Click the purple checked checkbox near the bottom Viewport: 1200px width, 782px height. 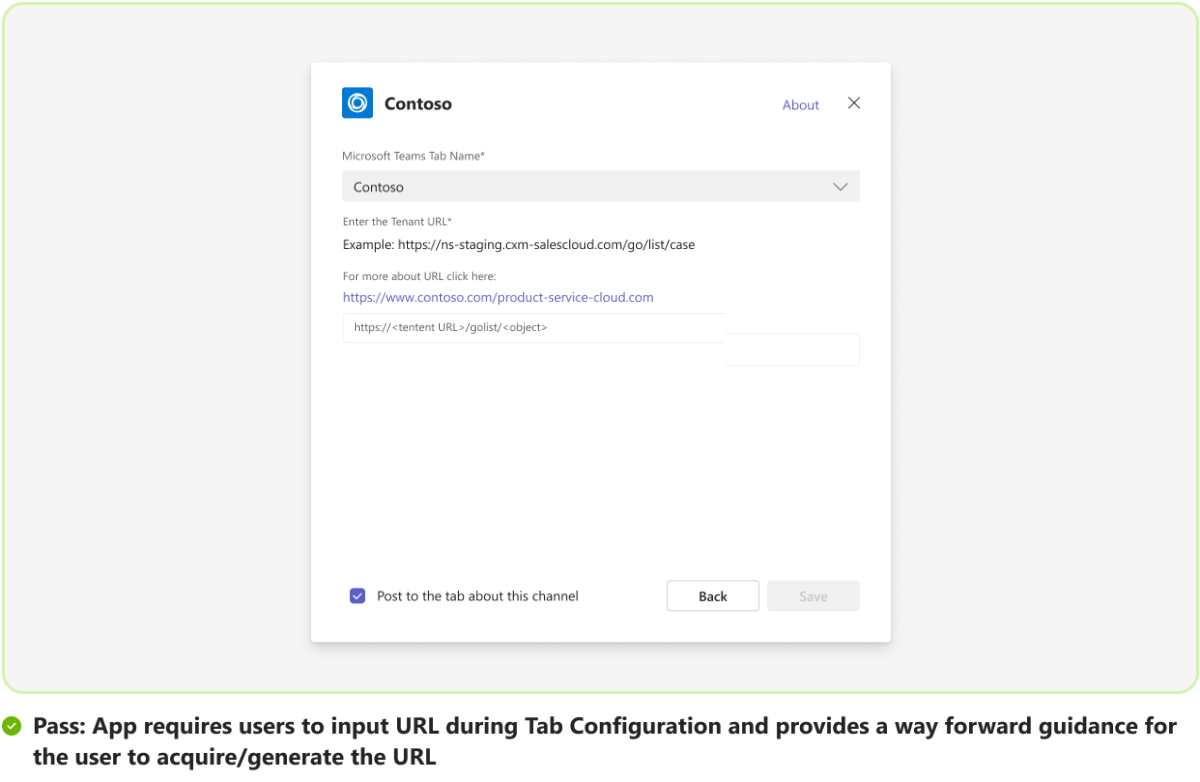tap(357, 595)
